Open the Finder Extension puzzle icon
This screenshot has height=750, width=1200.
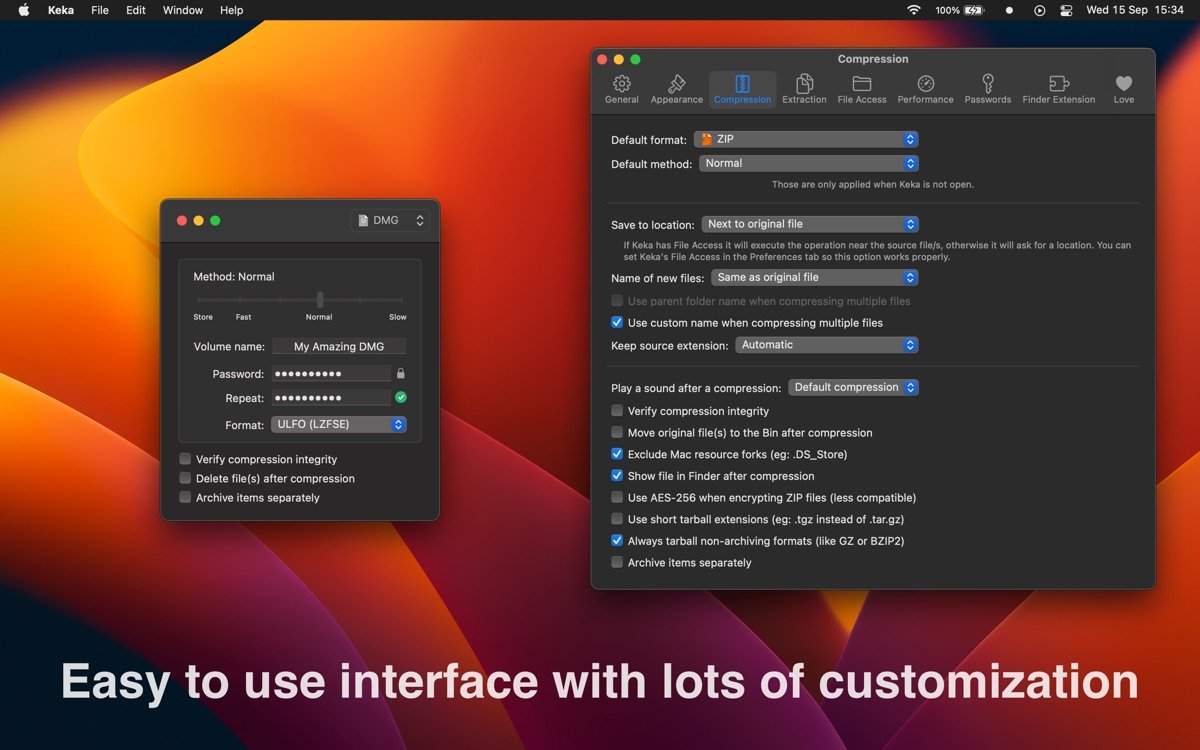(1059, 85)
